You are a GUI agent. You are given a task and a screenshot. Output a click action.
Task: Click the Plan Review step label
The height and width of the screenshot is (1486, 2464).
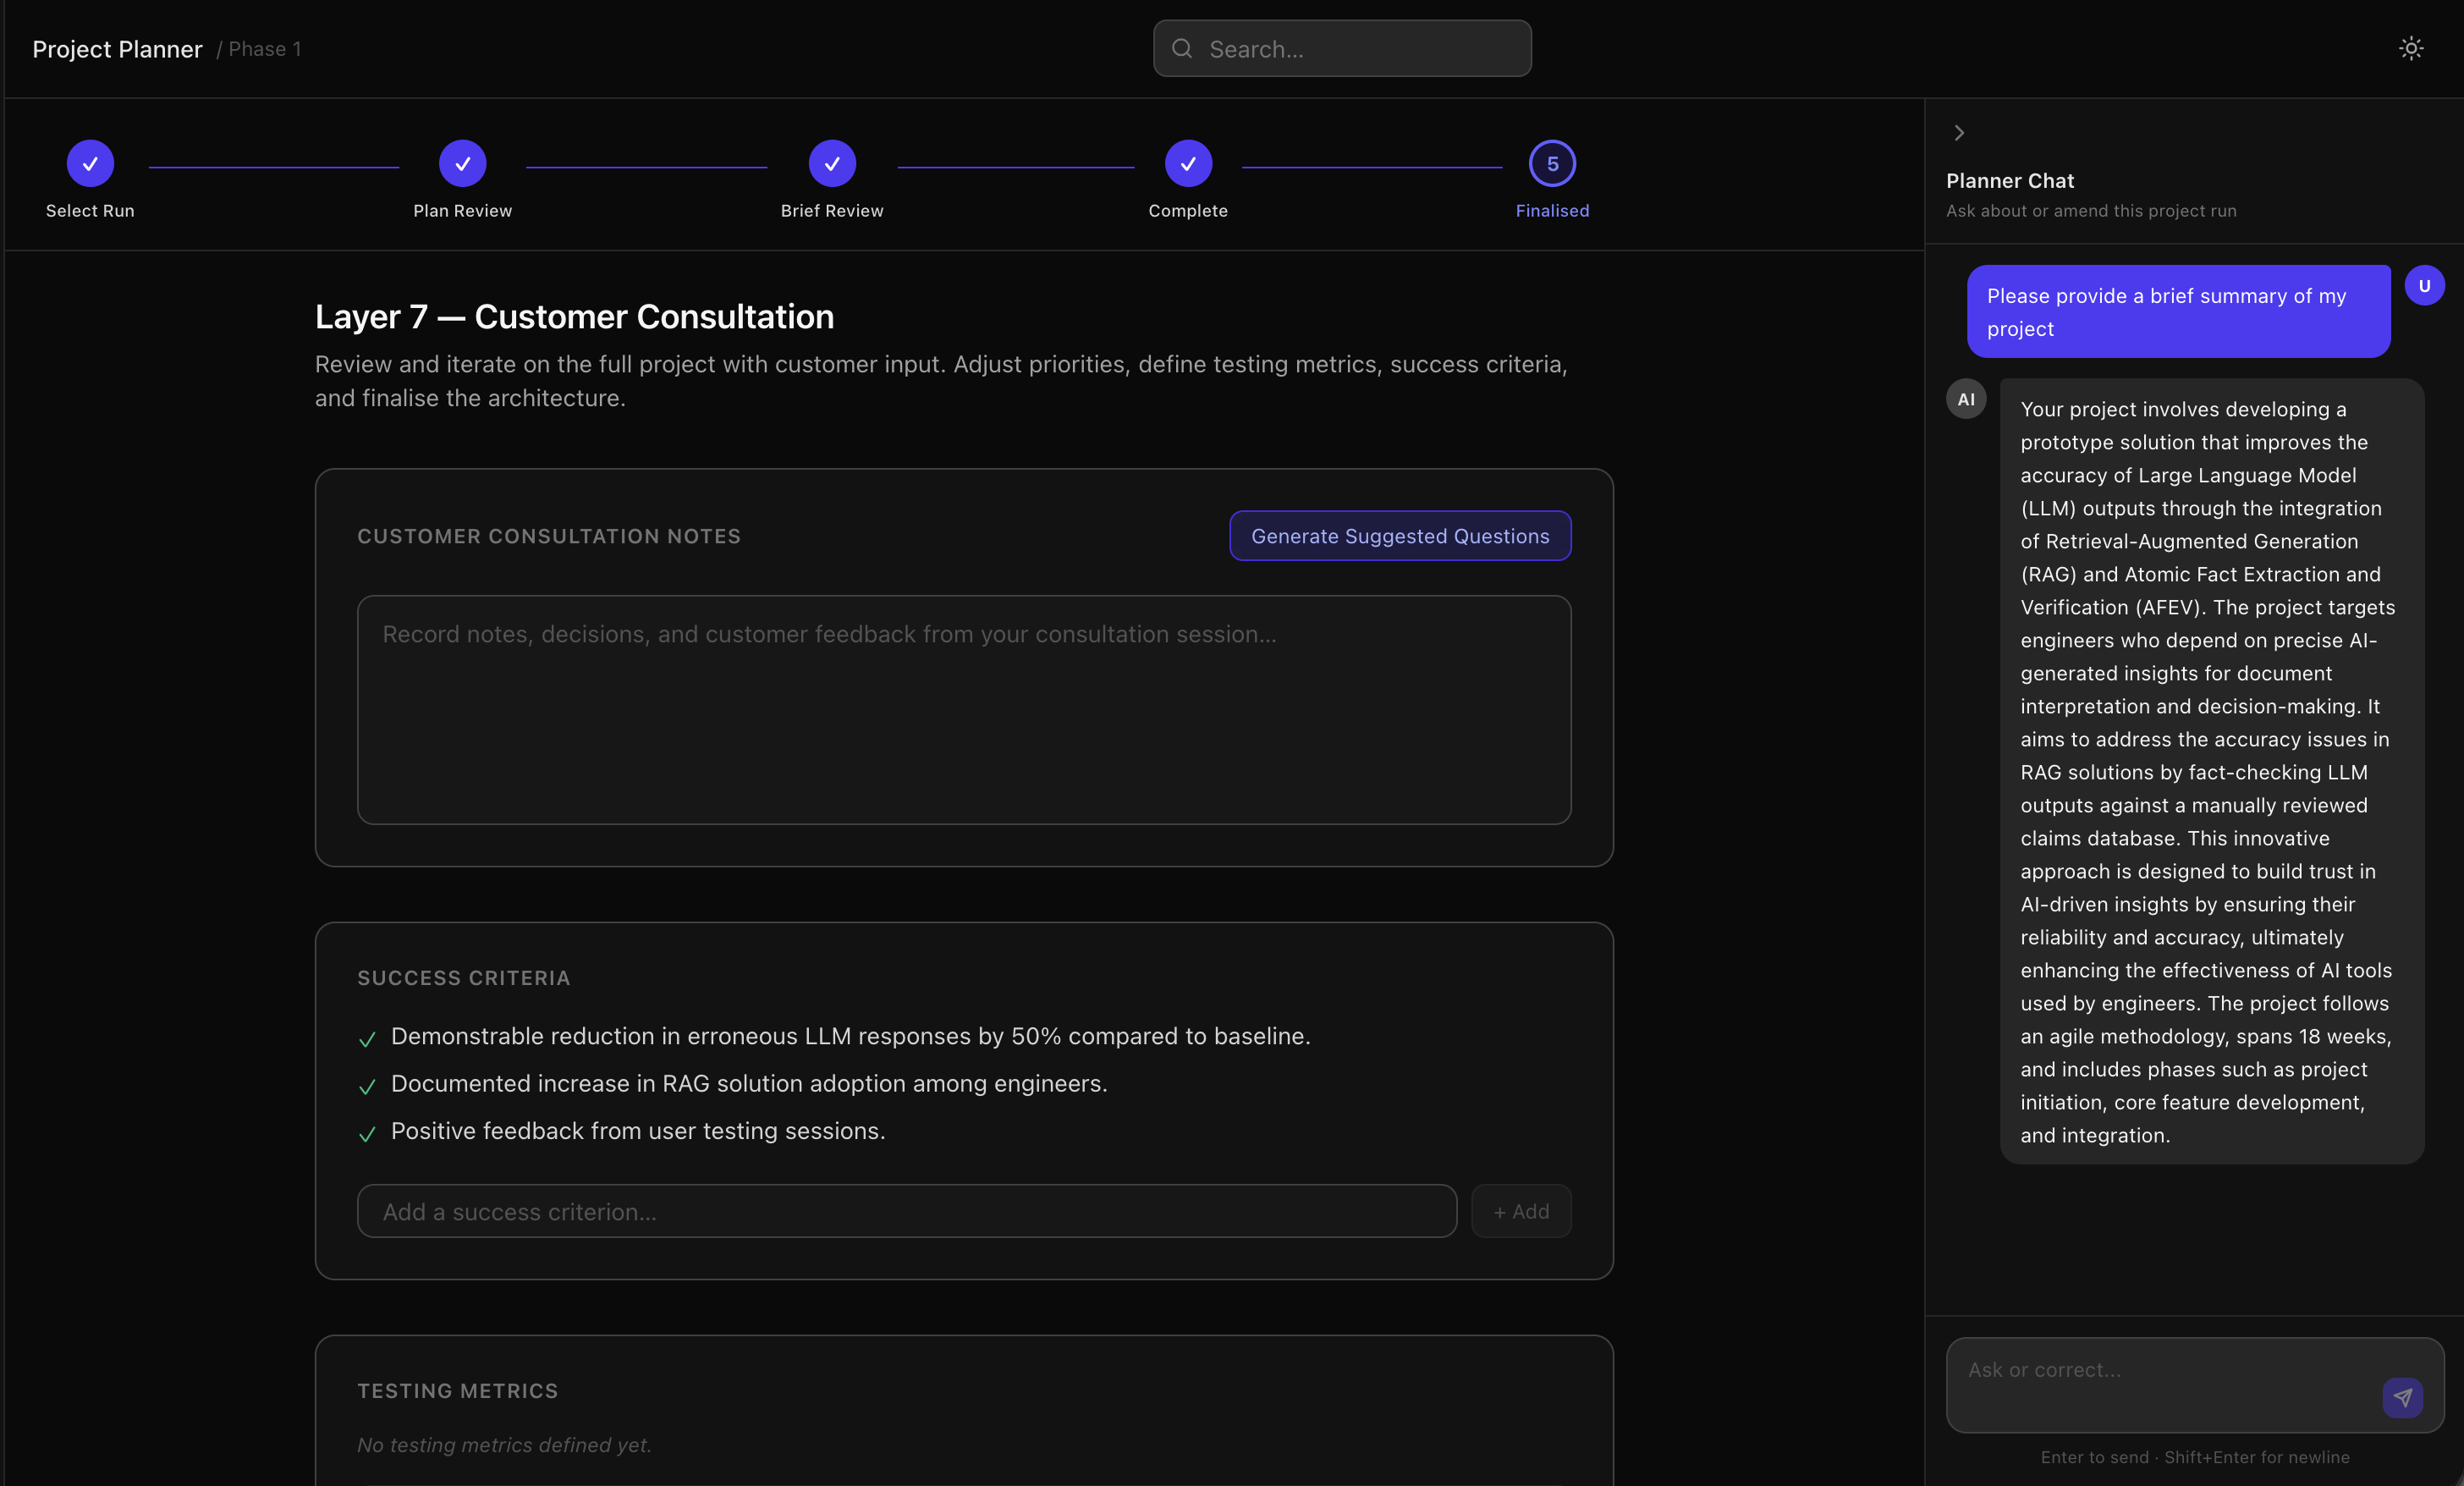click(x=463, y=211)
